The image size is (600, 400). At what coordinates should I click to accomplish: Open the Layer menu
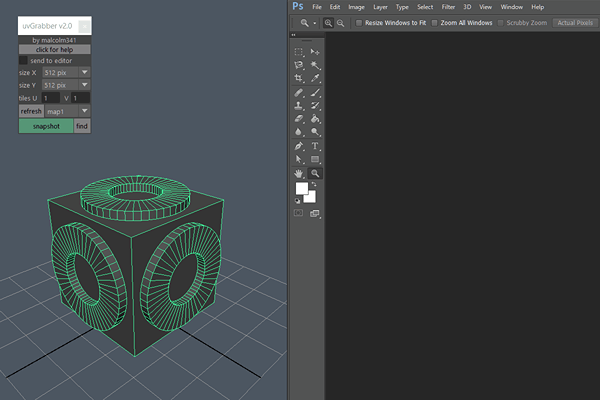click(380, 7)
